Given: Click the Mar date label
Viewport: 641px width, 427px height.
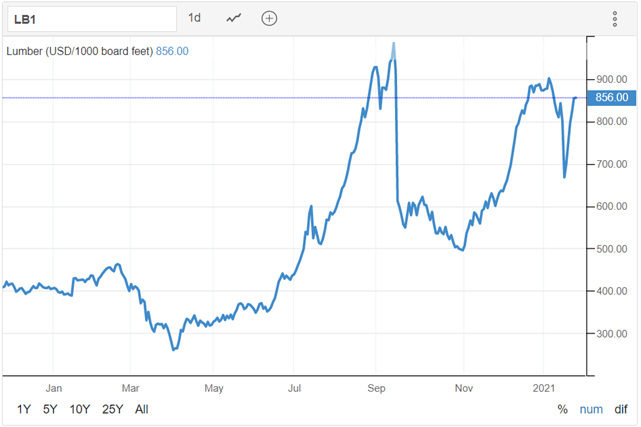Looking at the screenshot, I should point(130,388).
